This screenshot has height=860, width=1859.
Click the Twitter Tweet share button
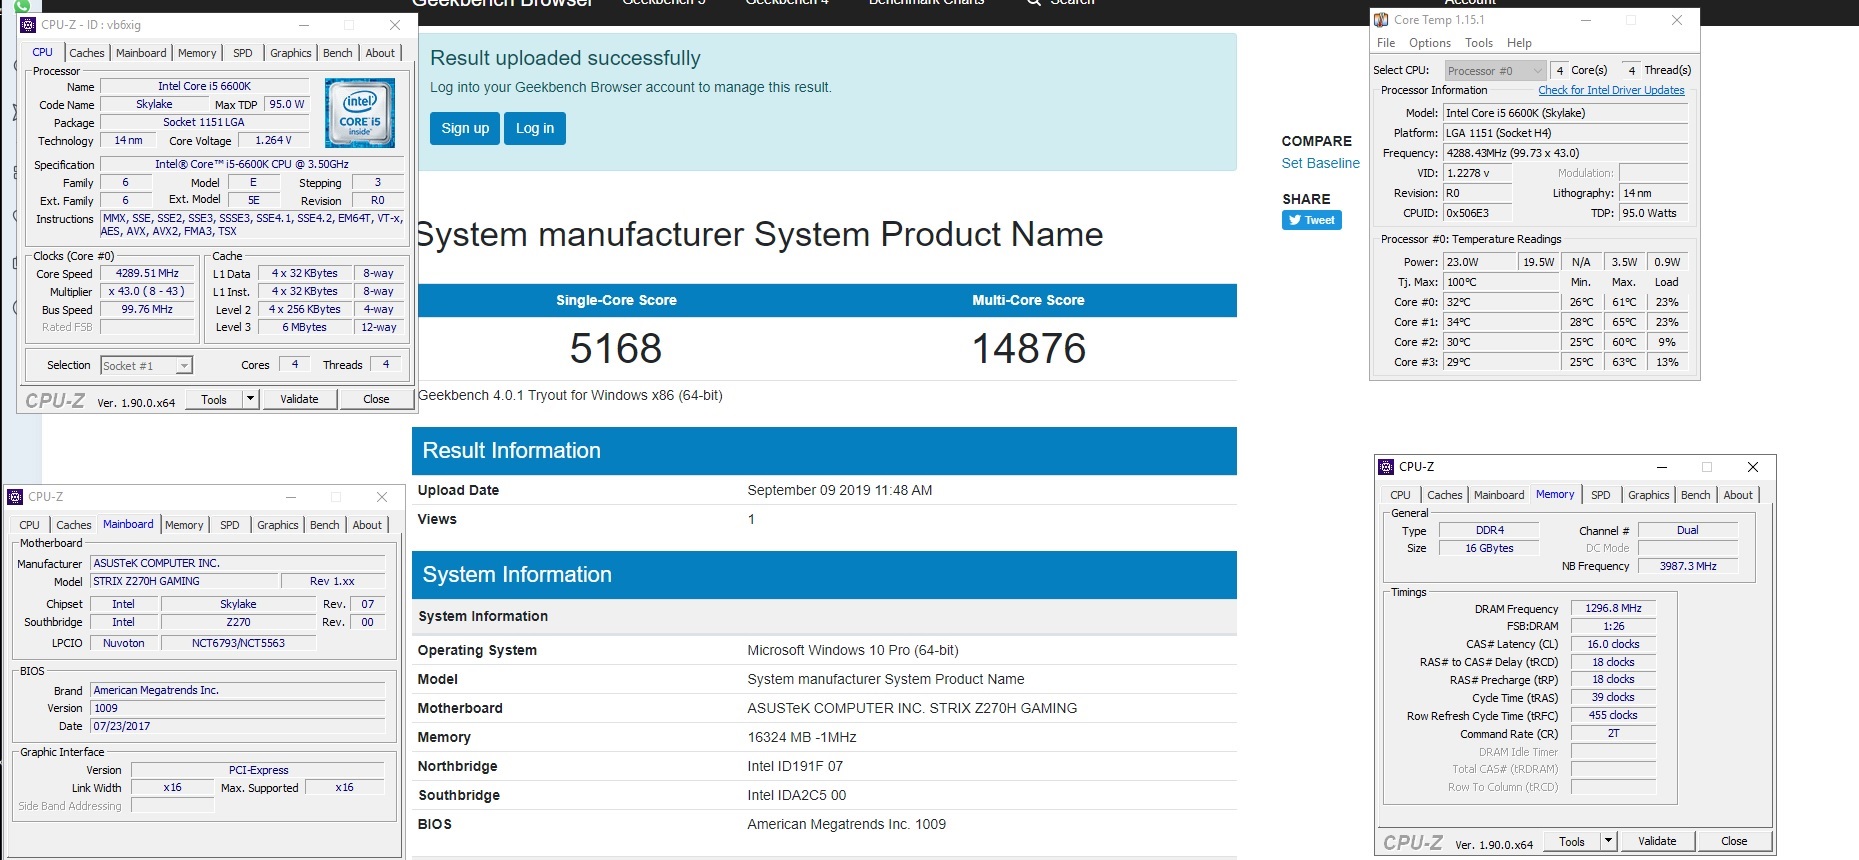pyautogui.click(x=1311, y=220)
